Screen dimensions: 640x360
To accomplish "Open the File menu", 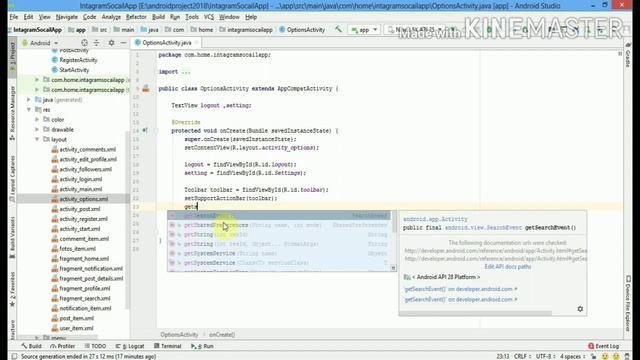I will [14, 17].
